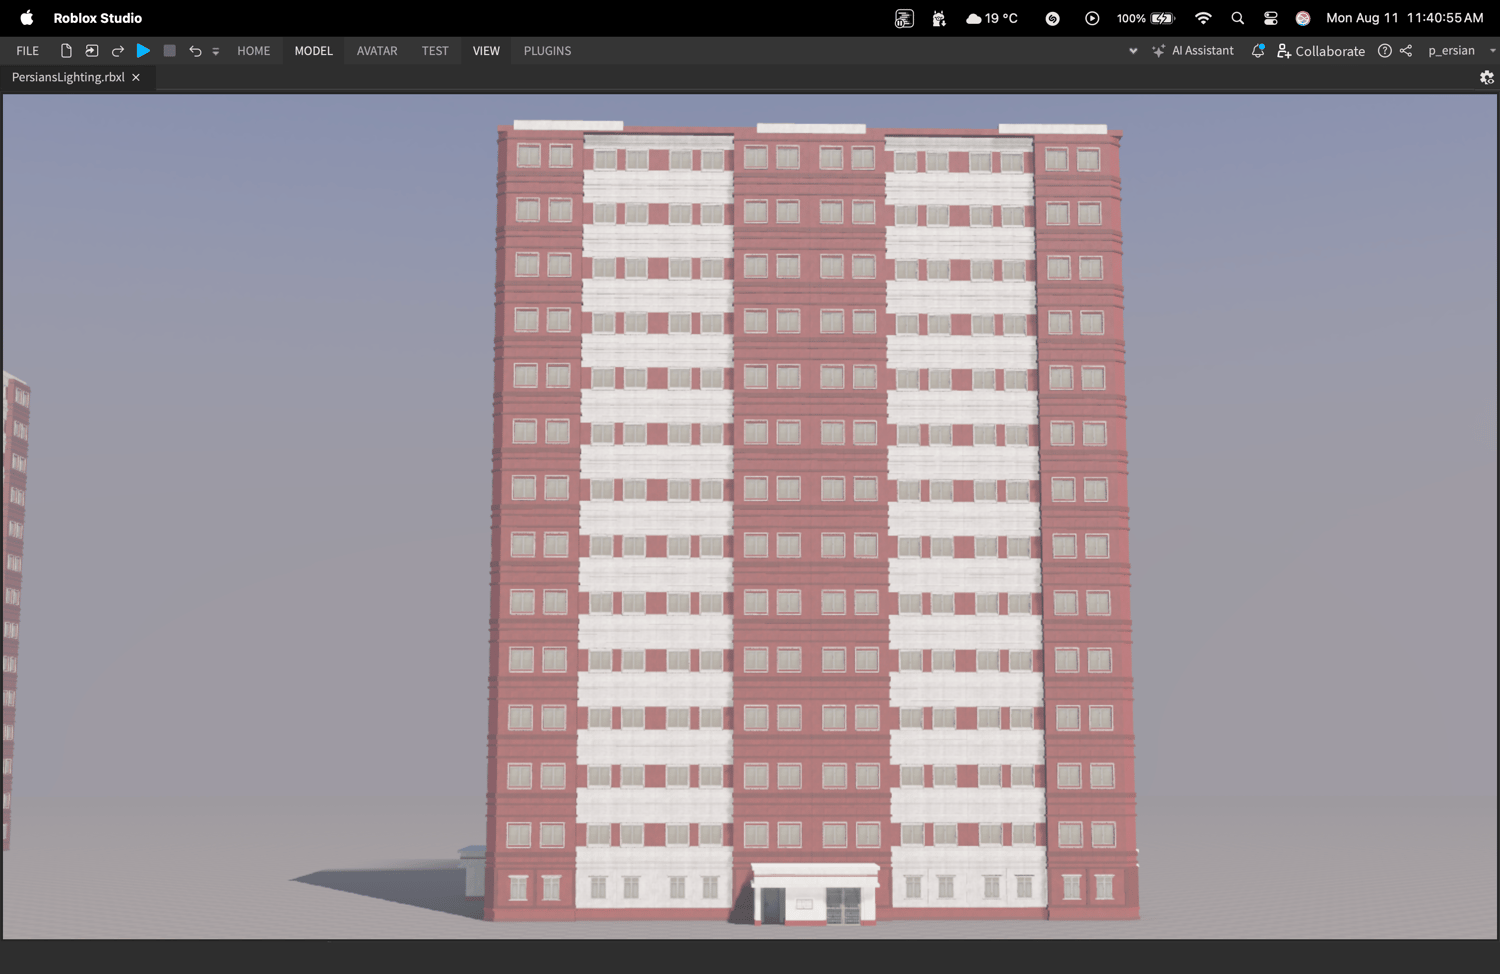Image resolution: width=1500 pixels, height=974 pixels.
Task: Collapse the ribbon with the chevron arrow
Action: click(1133, 51)
